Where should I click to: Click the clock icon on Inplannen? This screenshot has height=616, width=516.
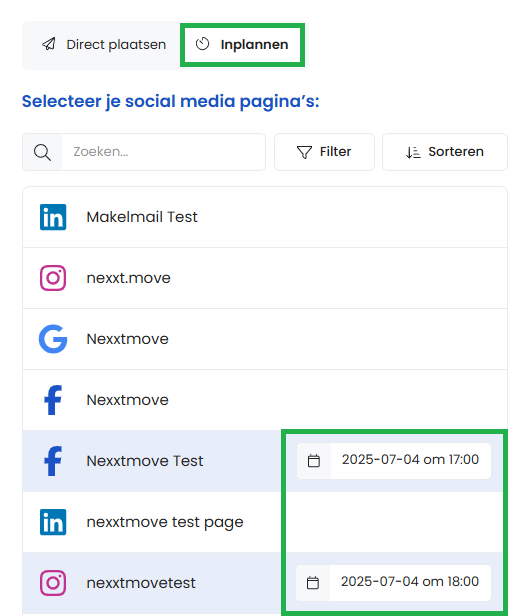pyautogui.click(x=202, y=44)
